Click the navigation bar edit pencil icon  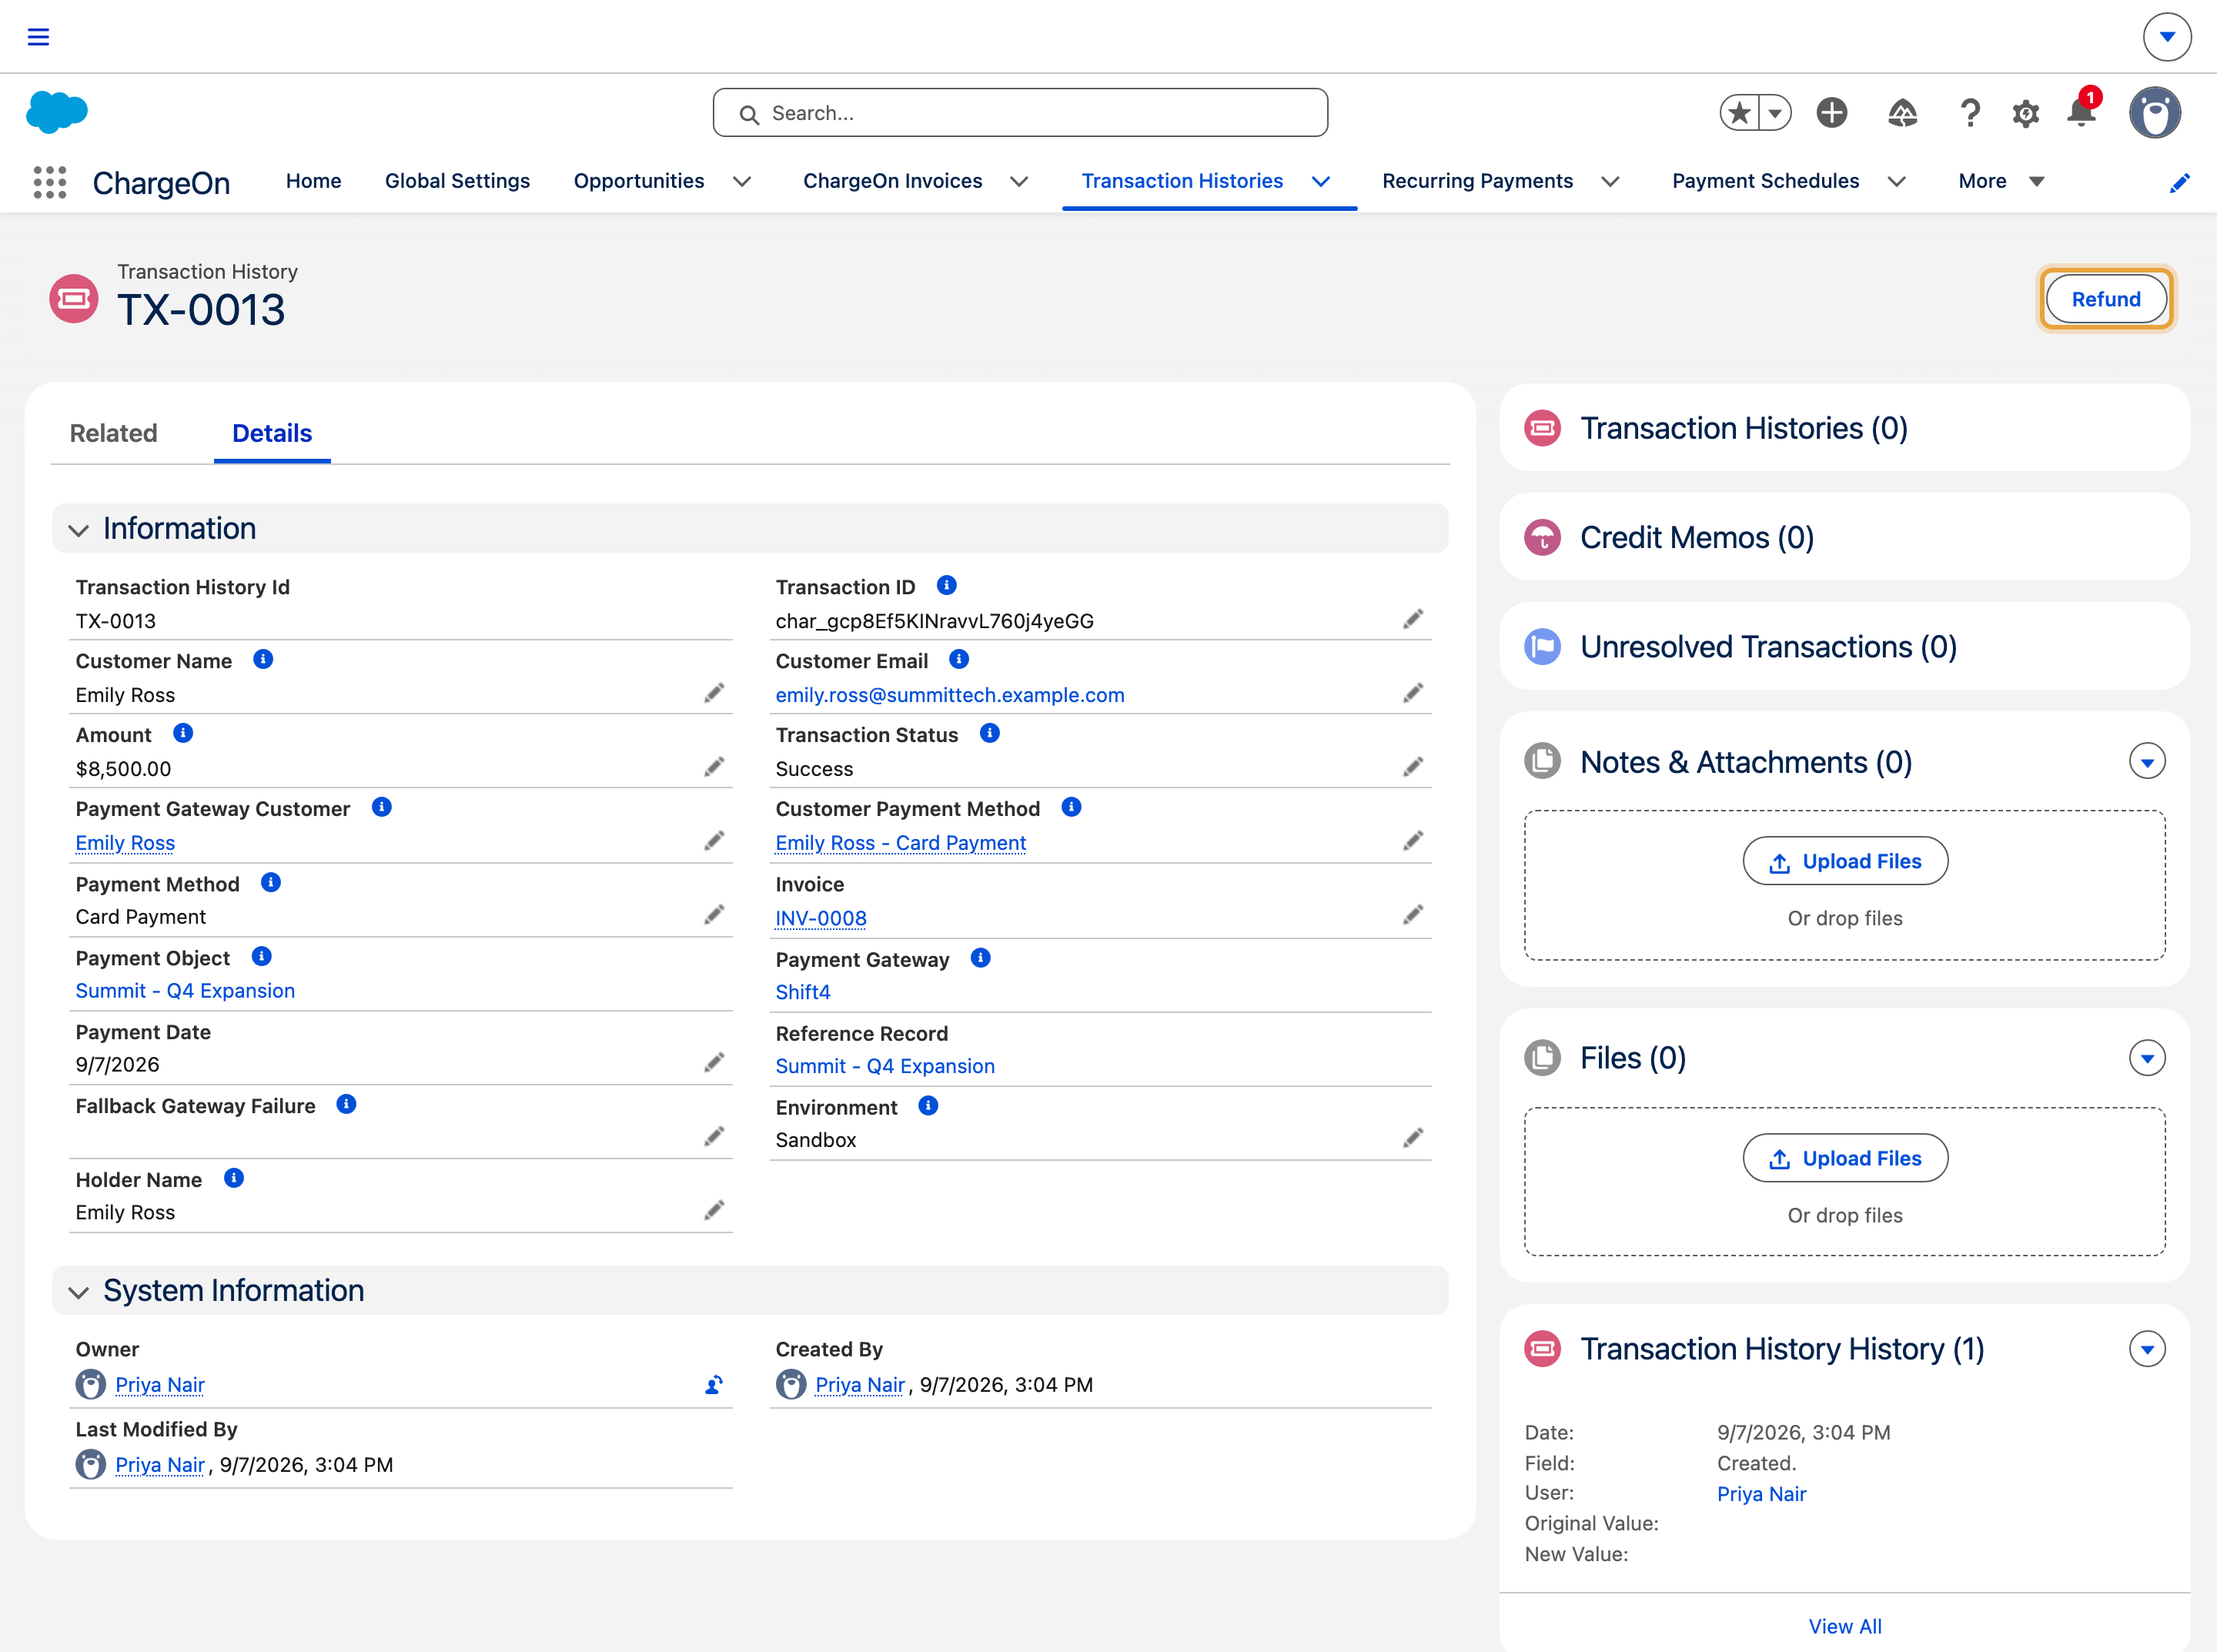click(2180, 182)
